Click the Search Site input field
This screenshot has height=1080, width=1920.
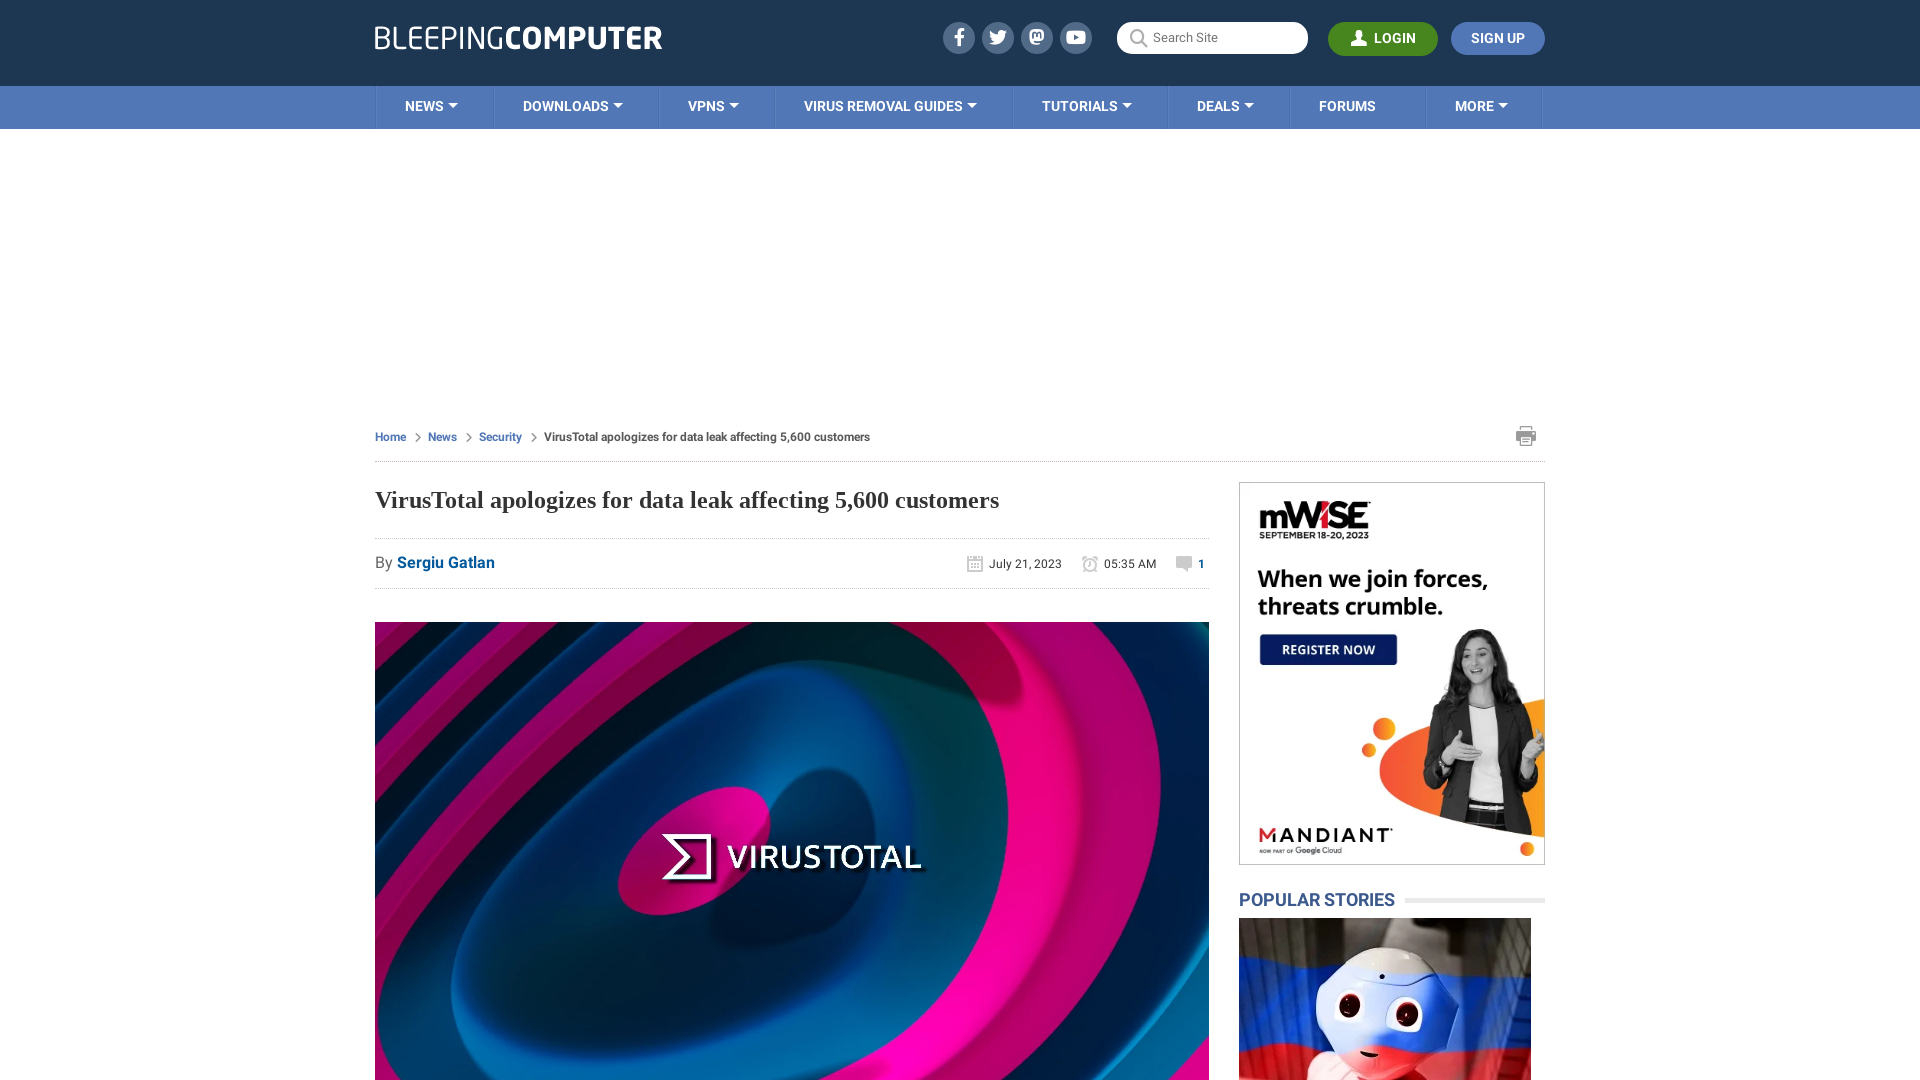(1212, 38)
